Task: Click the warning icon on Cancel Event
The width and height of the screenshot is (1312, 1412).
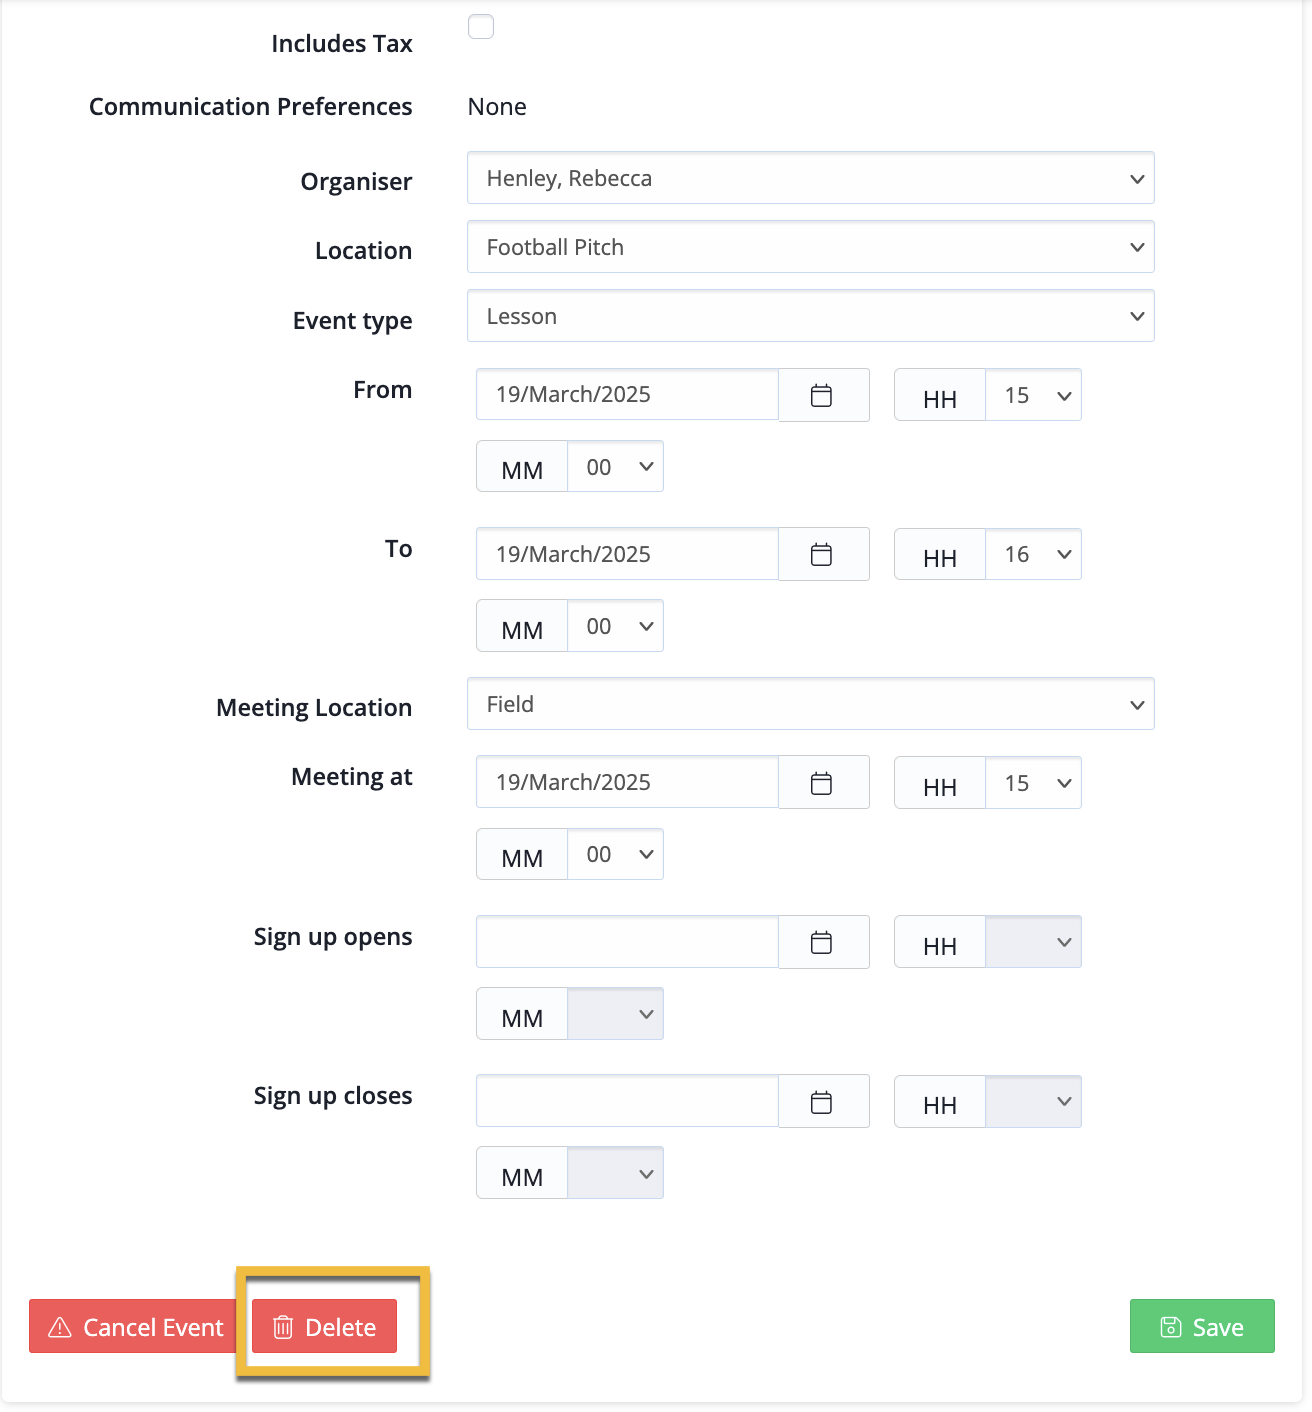Action: (60, 1327)
